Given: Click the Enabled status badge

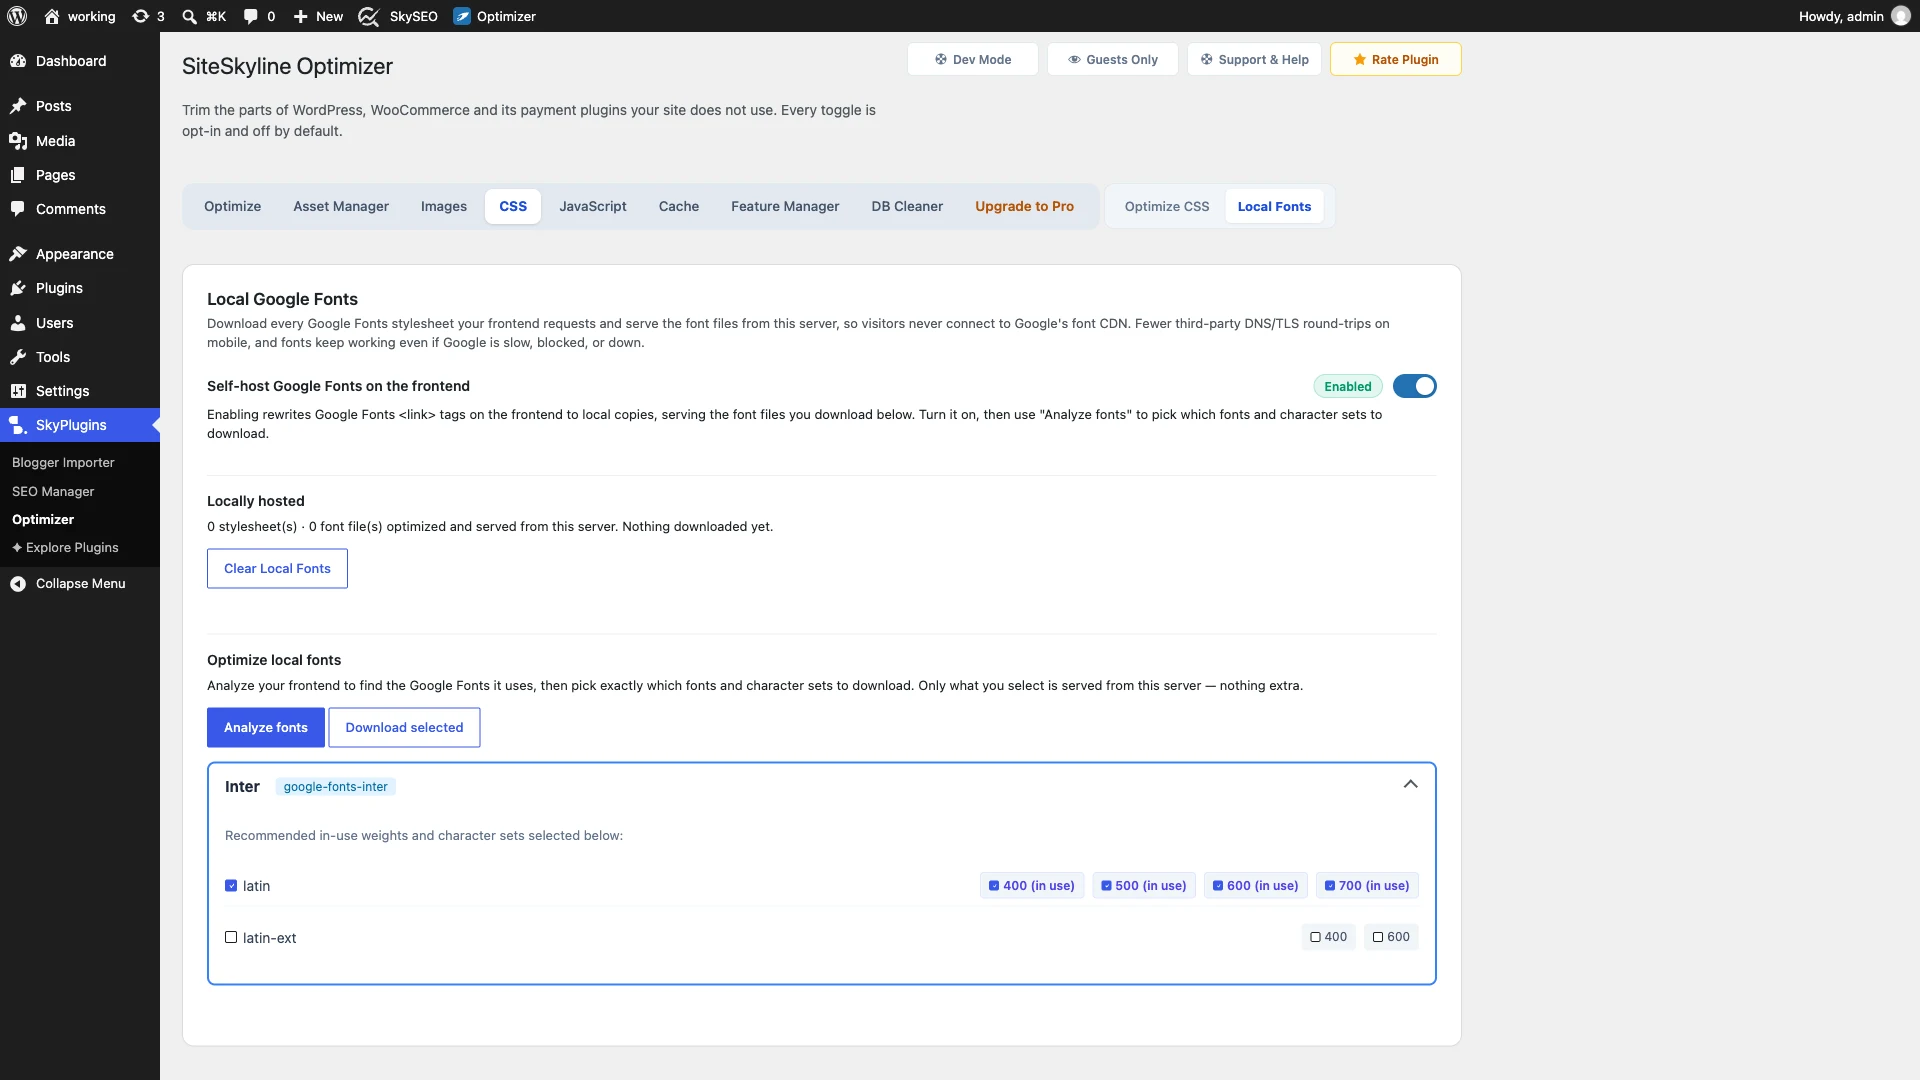Looking at the screenshot, I should coord(1347,386).
